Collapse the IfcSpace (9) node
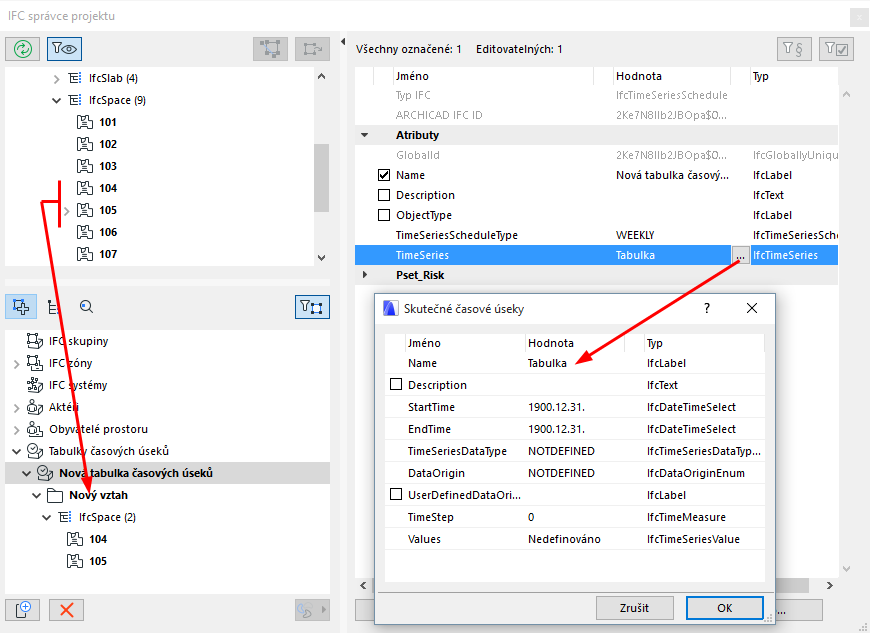 (56, 100)
